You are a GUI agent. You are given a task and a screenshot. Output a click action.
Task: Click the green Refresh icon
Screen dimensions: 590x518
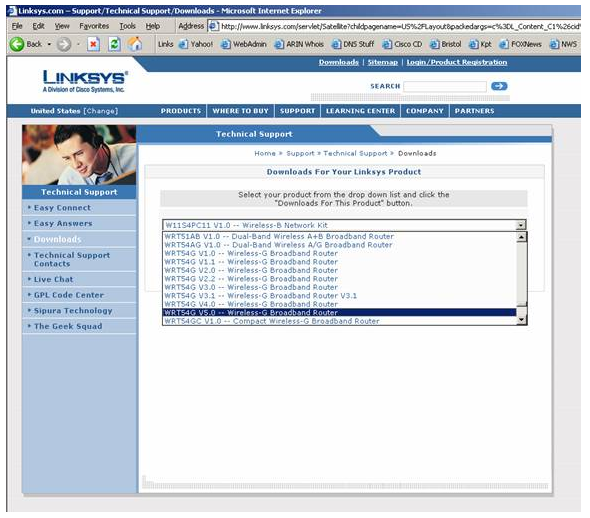114,44
